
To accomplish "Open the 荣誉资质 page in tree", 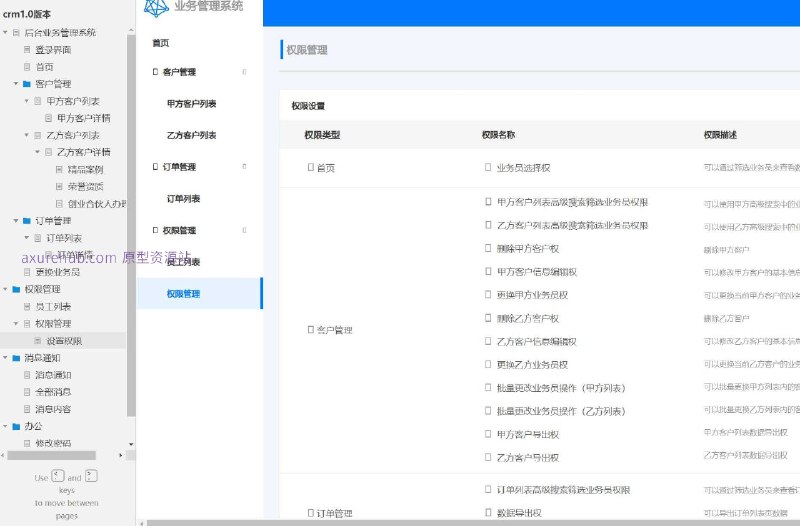I will click(86, 187).
